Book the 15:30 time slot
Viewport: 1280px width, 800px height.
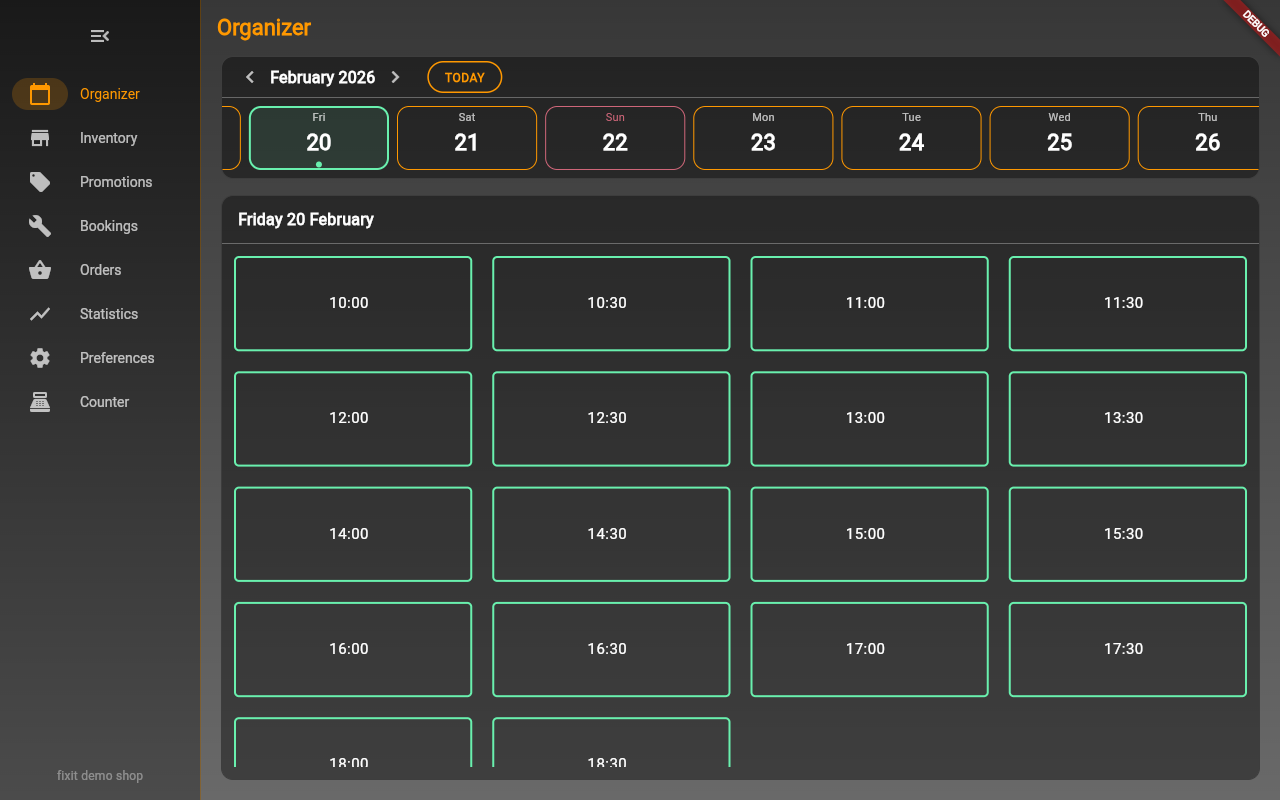(x=1127, y=534)
